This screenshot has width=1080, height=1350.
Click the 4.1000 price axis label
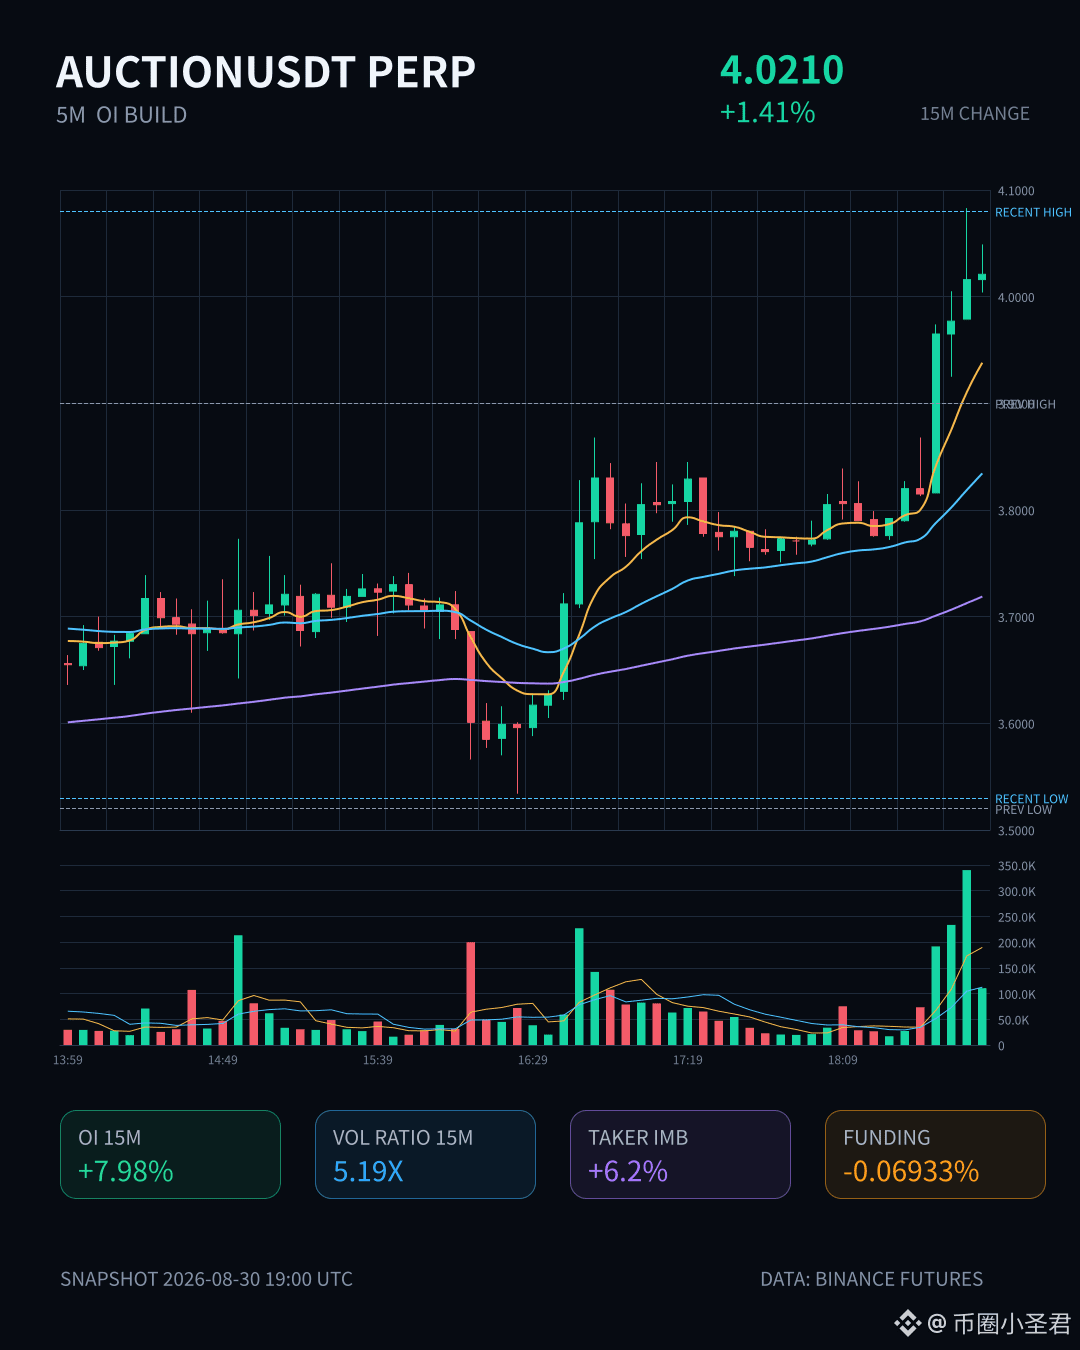(x=1016, y=191)
